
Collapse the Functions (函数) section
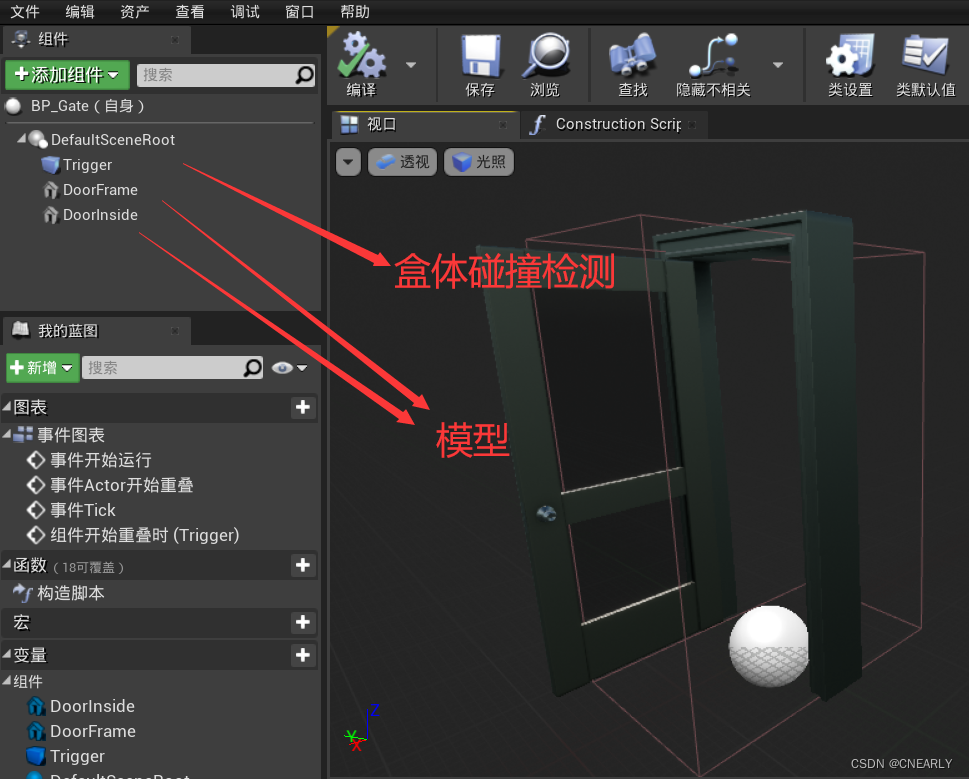pyautogui.click(x=7, y=564)
